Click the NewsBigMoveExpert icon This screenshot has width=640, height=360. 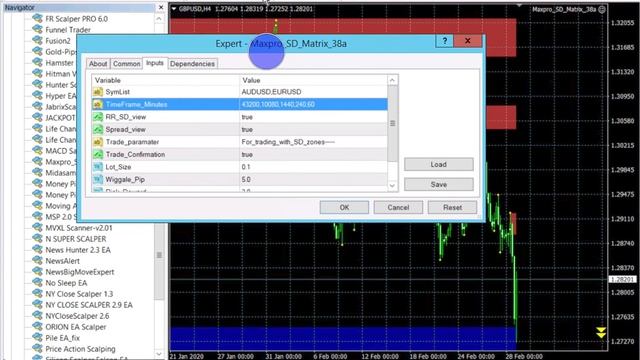[38, 272]
